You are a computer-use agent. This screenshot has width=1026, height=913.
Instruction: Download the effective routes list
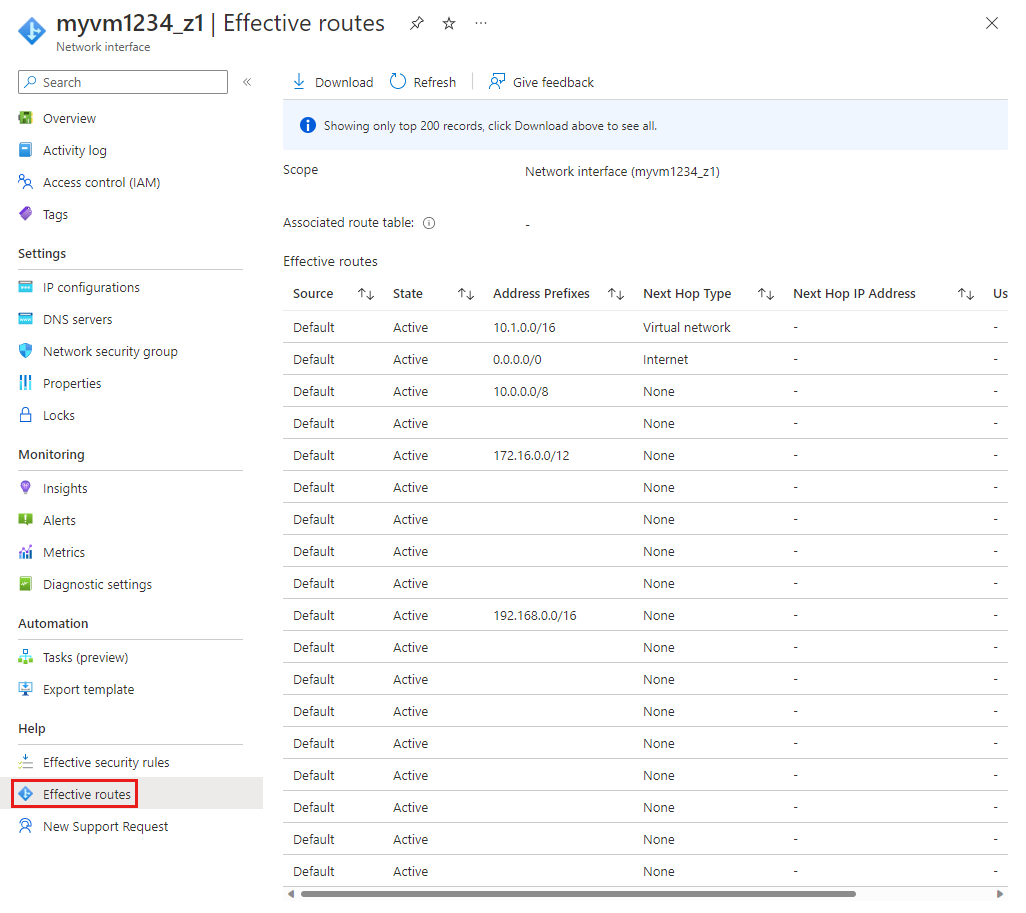point(331,81)
